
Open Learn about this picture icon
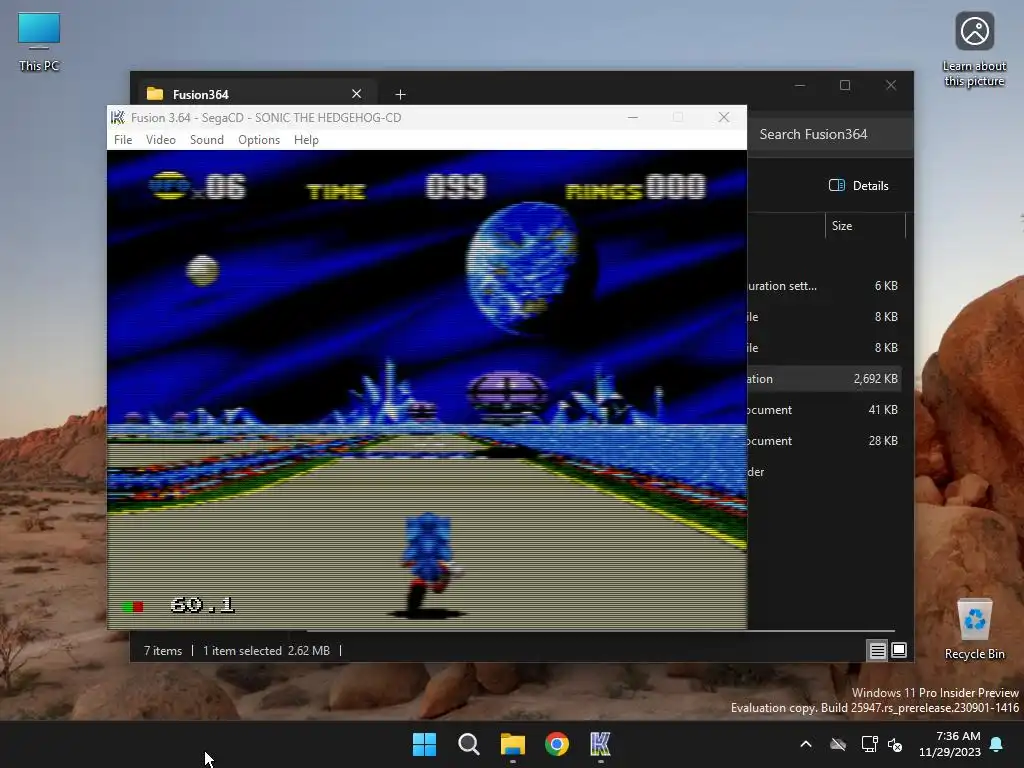click(974, 50)
